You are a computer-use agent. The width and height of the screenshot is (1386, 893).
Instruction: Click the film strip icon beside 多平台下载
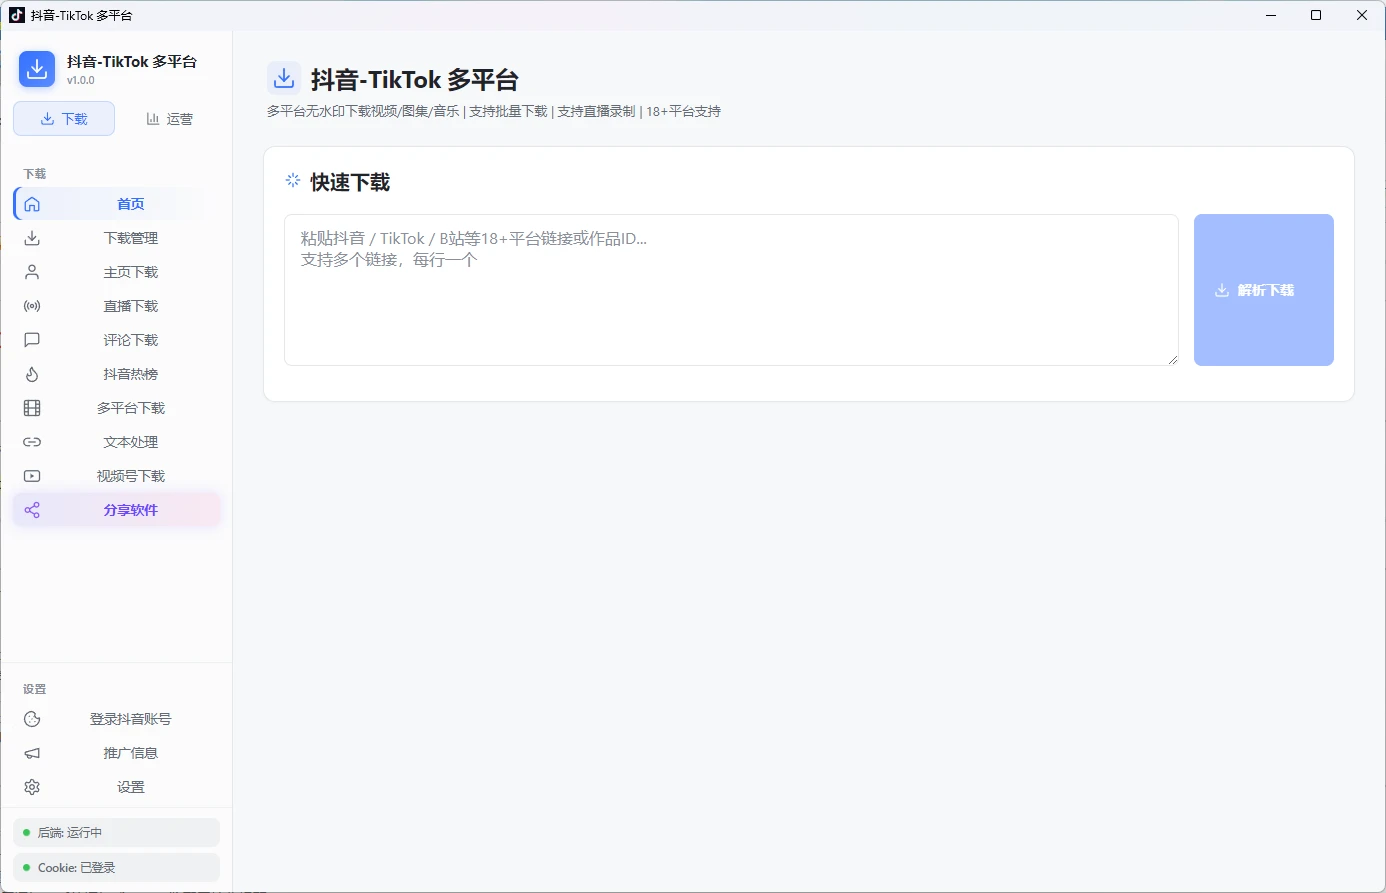pos(32,408)
